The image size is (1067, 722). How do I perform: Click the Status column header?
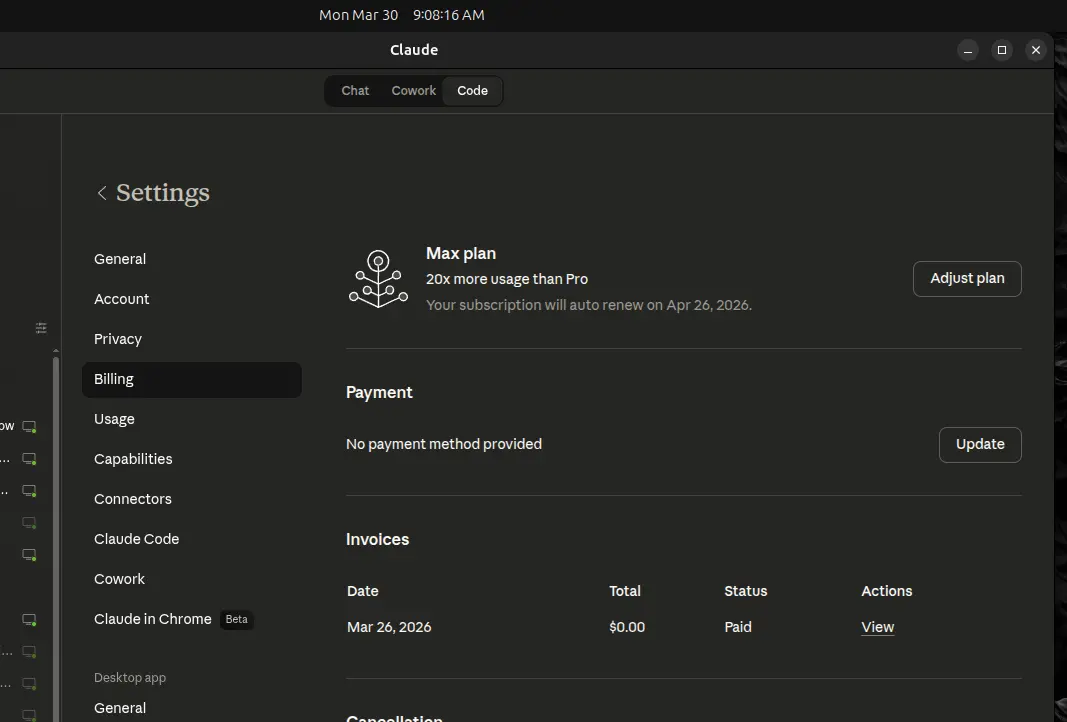click(x=746, y=591)
